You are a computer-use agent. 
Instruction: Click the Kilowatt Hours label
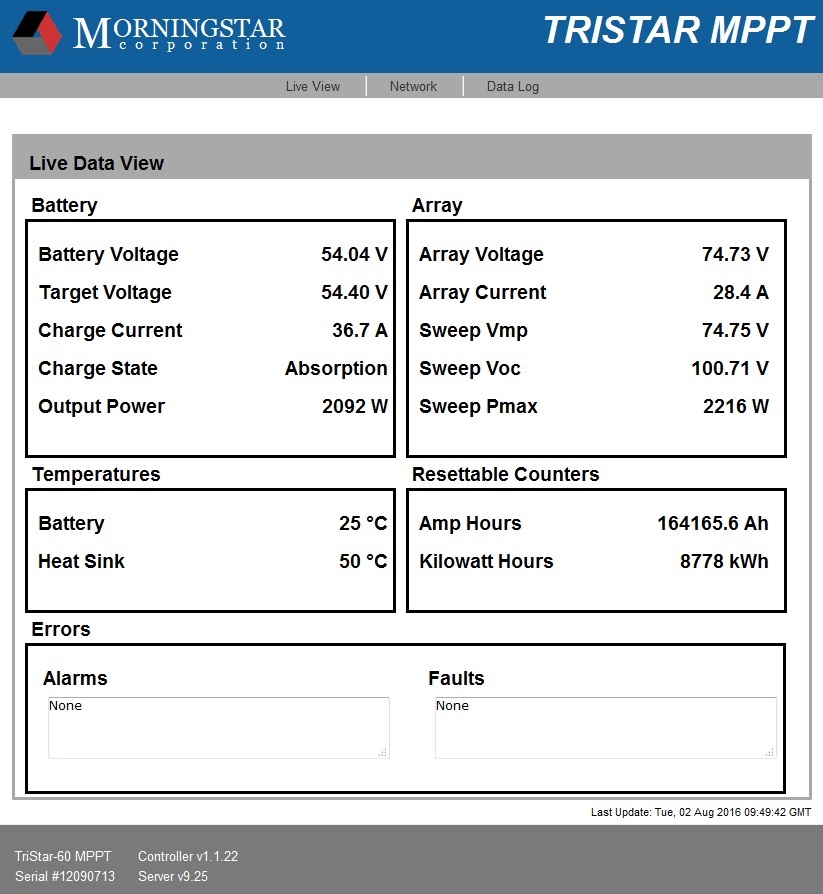pyautogui.click(x=486, y=561)
